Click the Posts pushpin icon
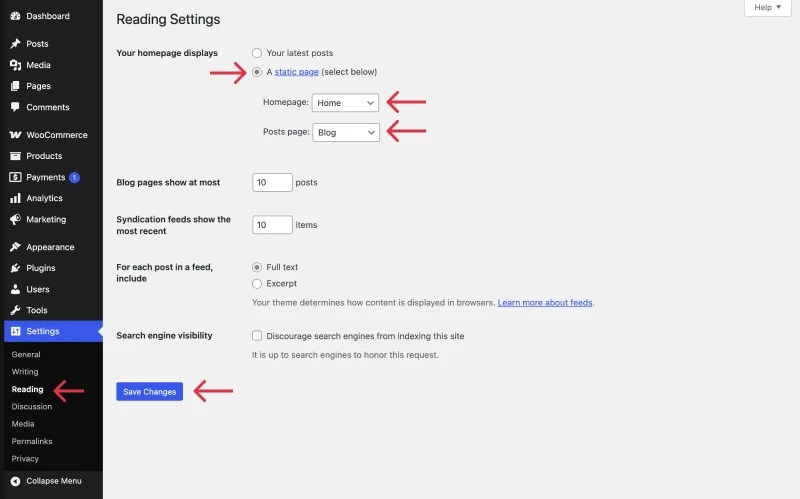 [15, 44]
